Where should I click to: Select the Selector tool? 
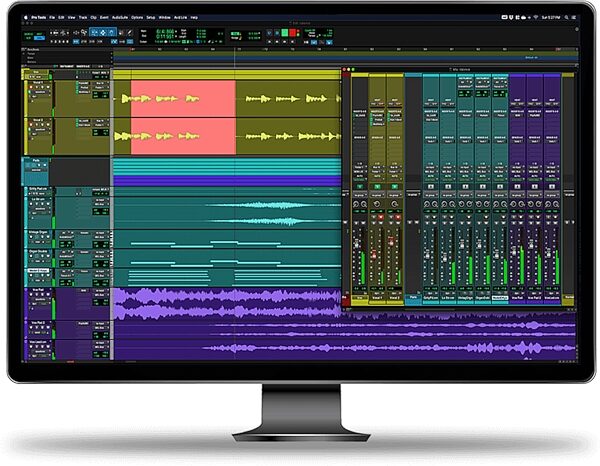(103, 33)
